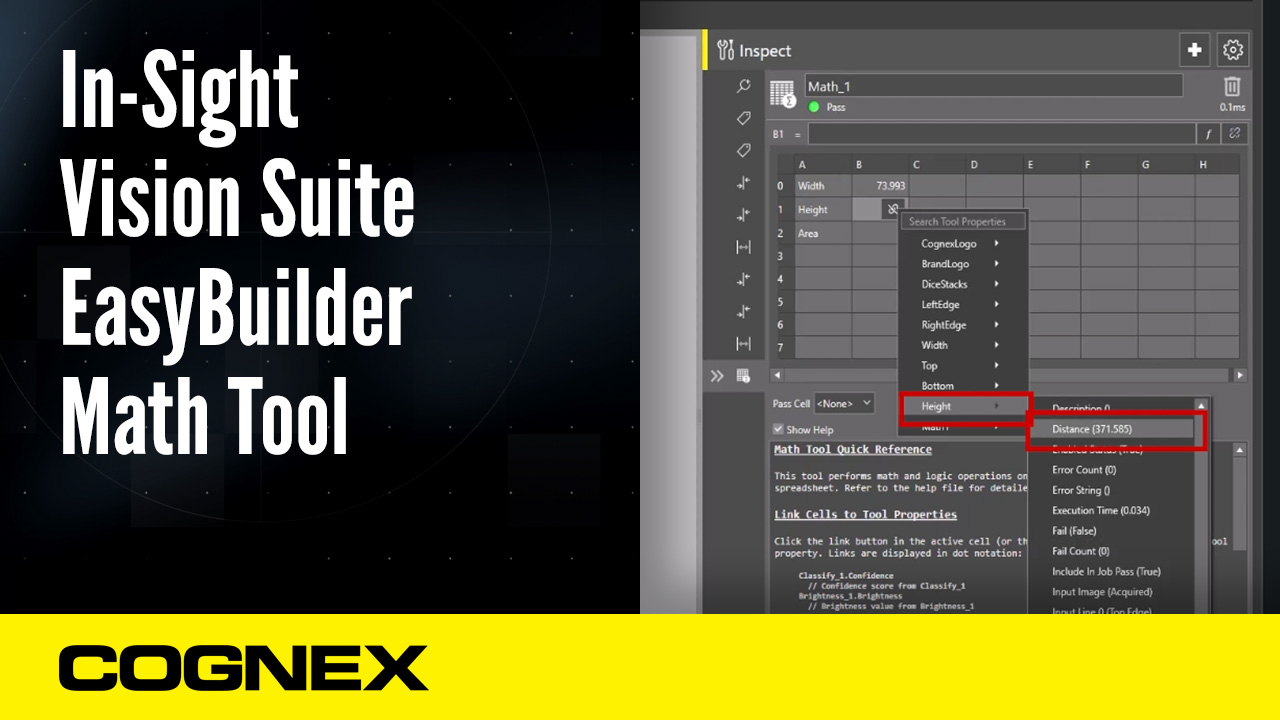
Task: Click column header F
Action: (1109, 165)
